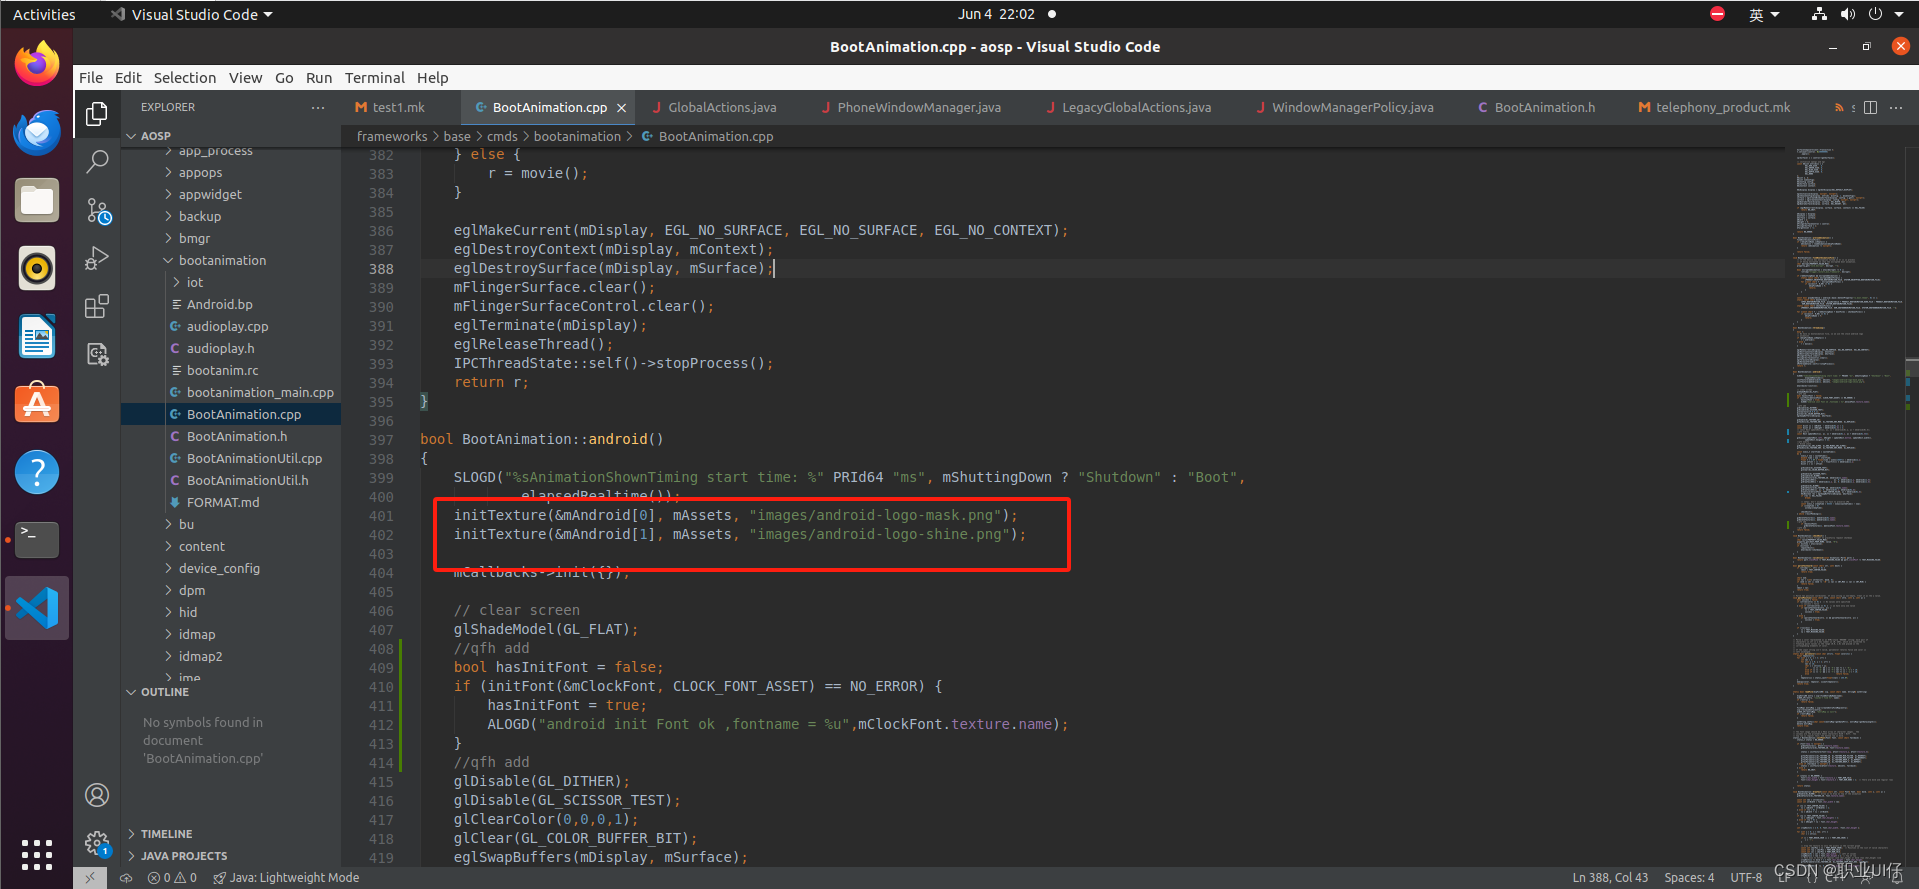The image size is (1919, 889).
Task: Open the Run and Debug view
Action: [97, 258]
